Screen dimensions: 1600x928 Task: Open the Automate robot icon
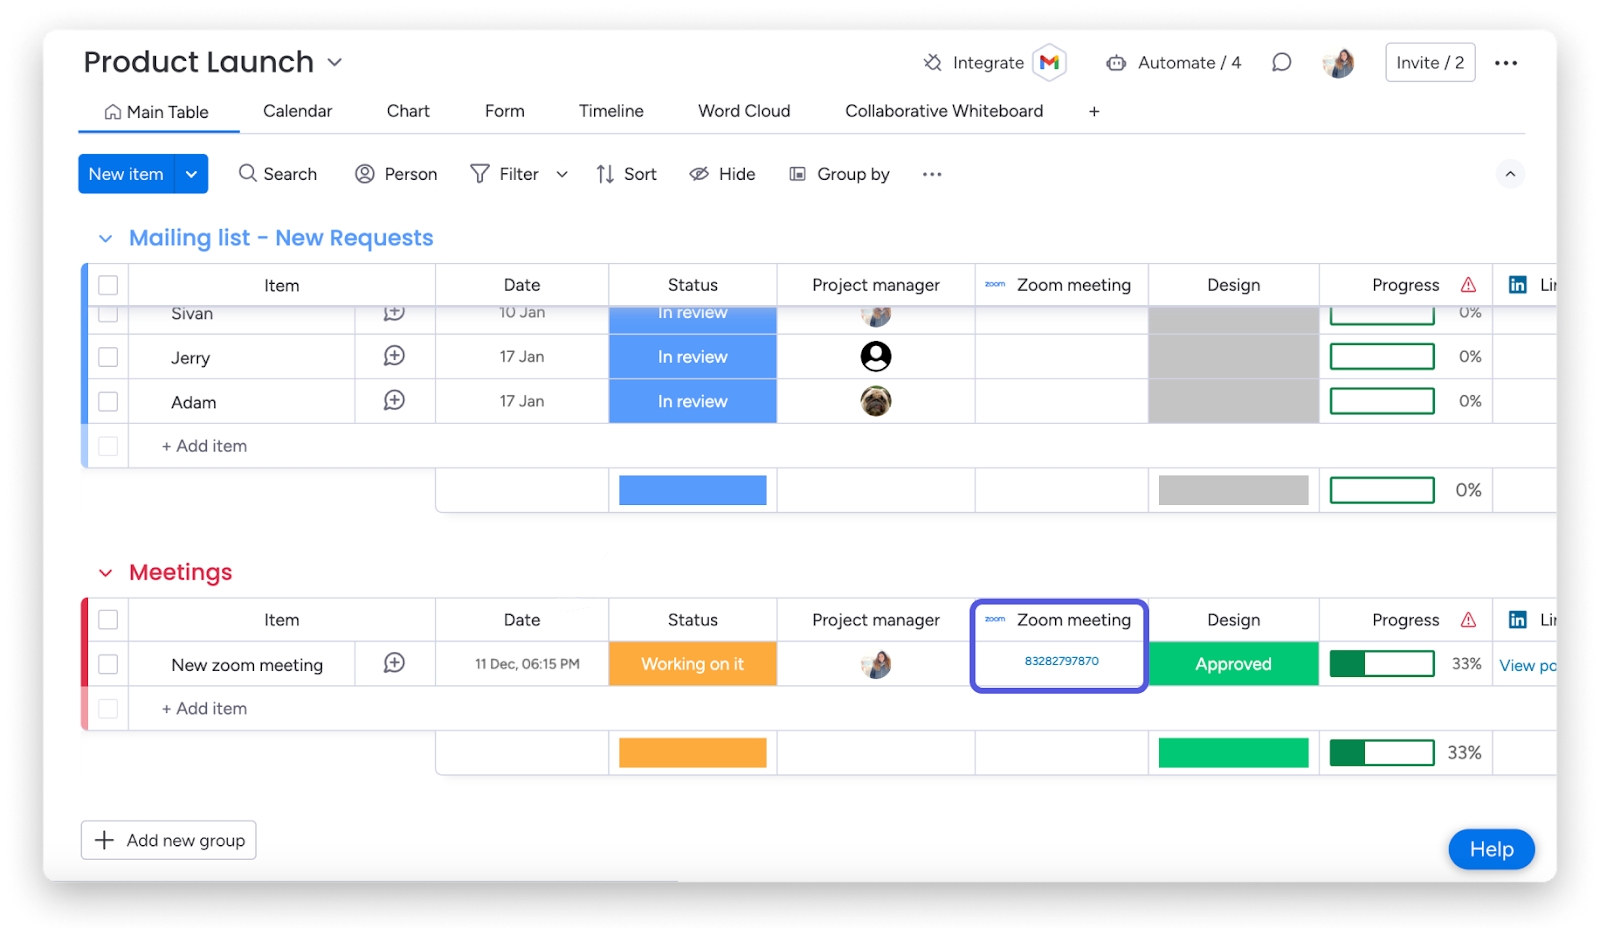(x=1115, y=62)
